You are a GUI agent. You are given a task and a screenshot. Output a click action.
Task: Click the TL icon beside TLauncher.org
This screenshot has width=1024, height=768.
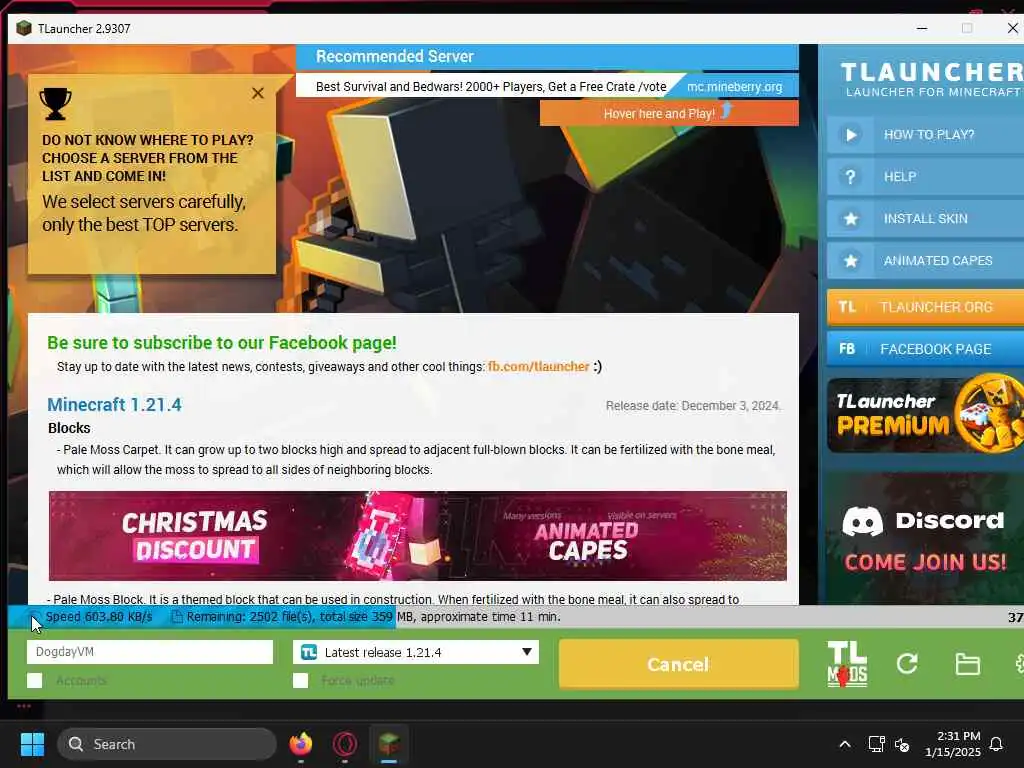(847, 307)
